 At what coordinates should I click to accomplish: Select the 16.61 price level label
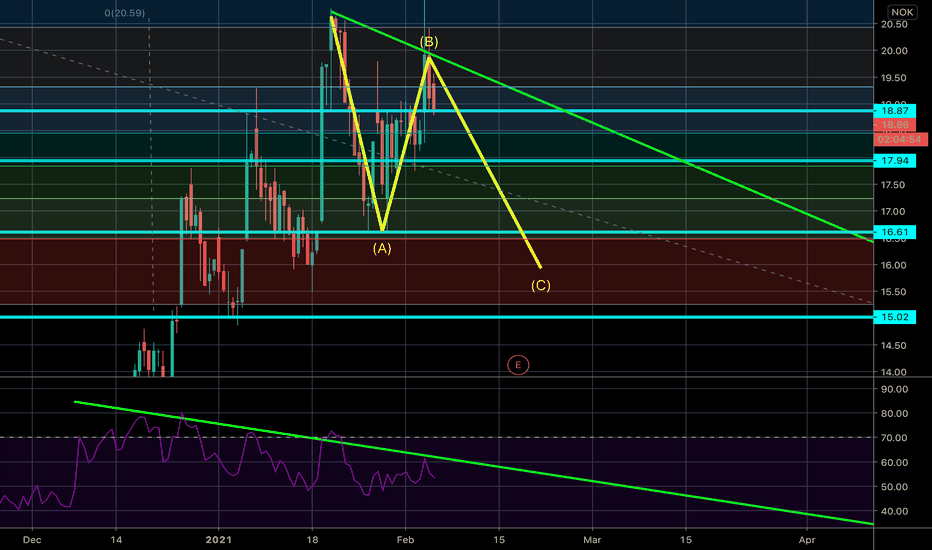895,232
